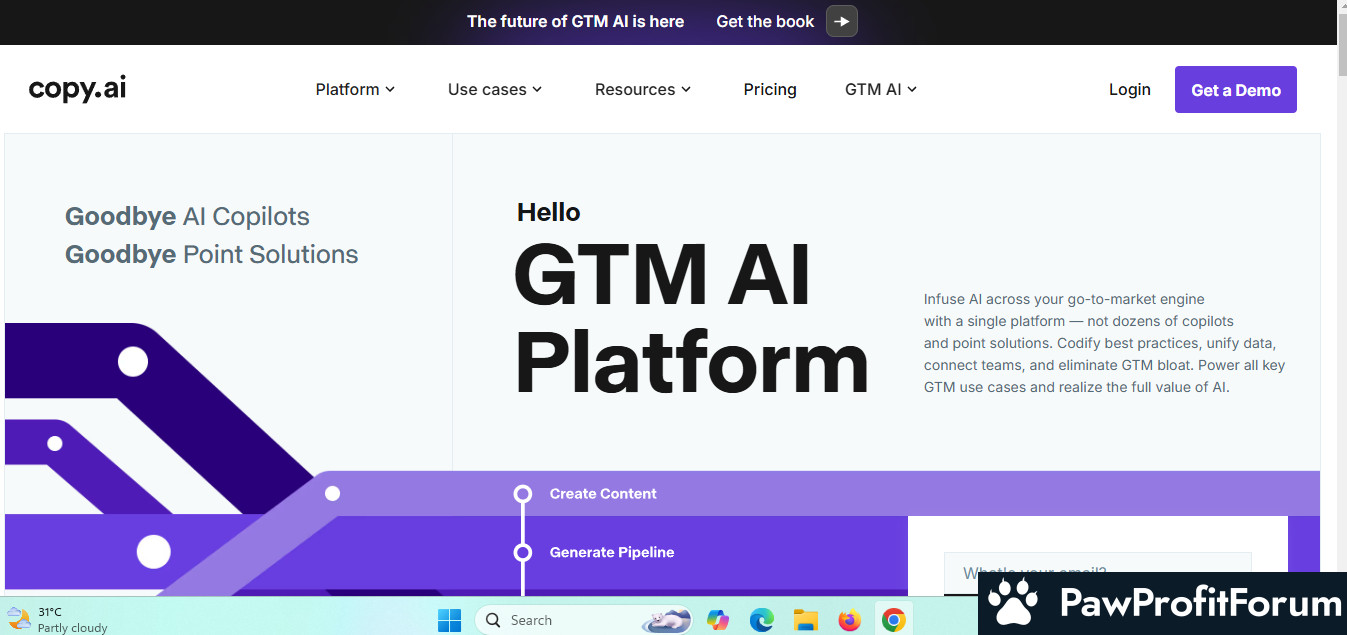
Task: Go to the Pricing page
Action: (x=770, y=89)
